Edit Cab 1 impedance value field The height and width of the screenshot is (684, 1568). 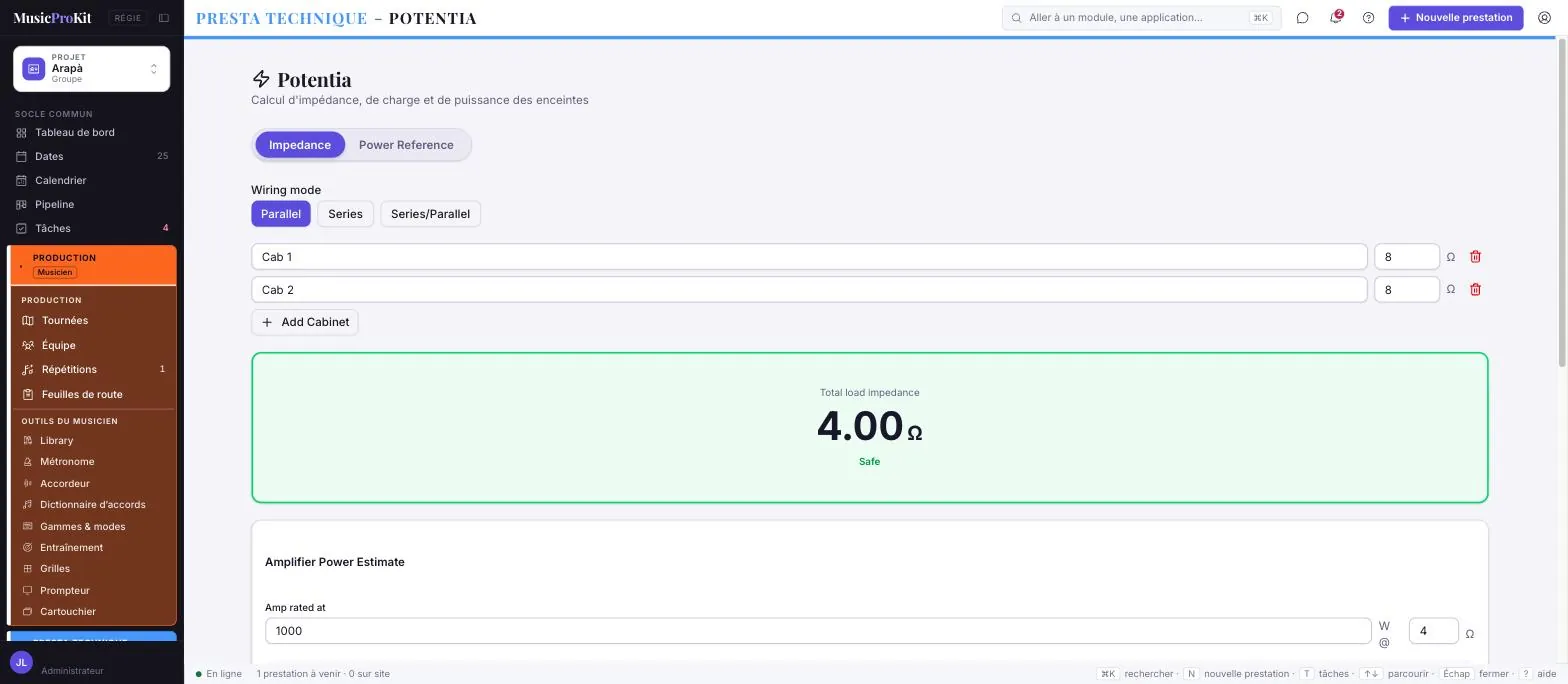[1406, 257]
